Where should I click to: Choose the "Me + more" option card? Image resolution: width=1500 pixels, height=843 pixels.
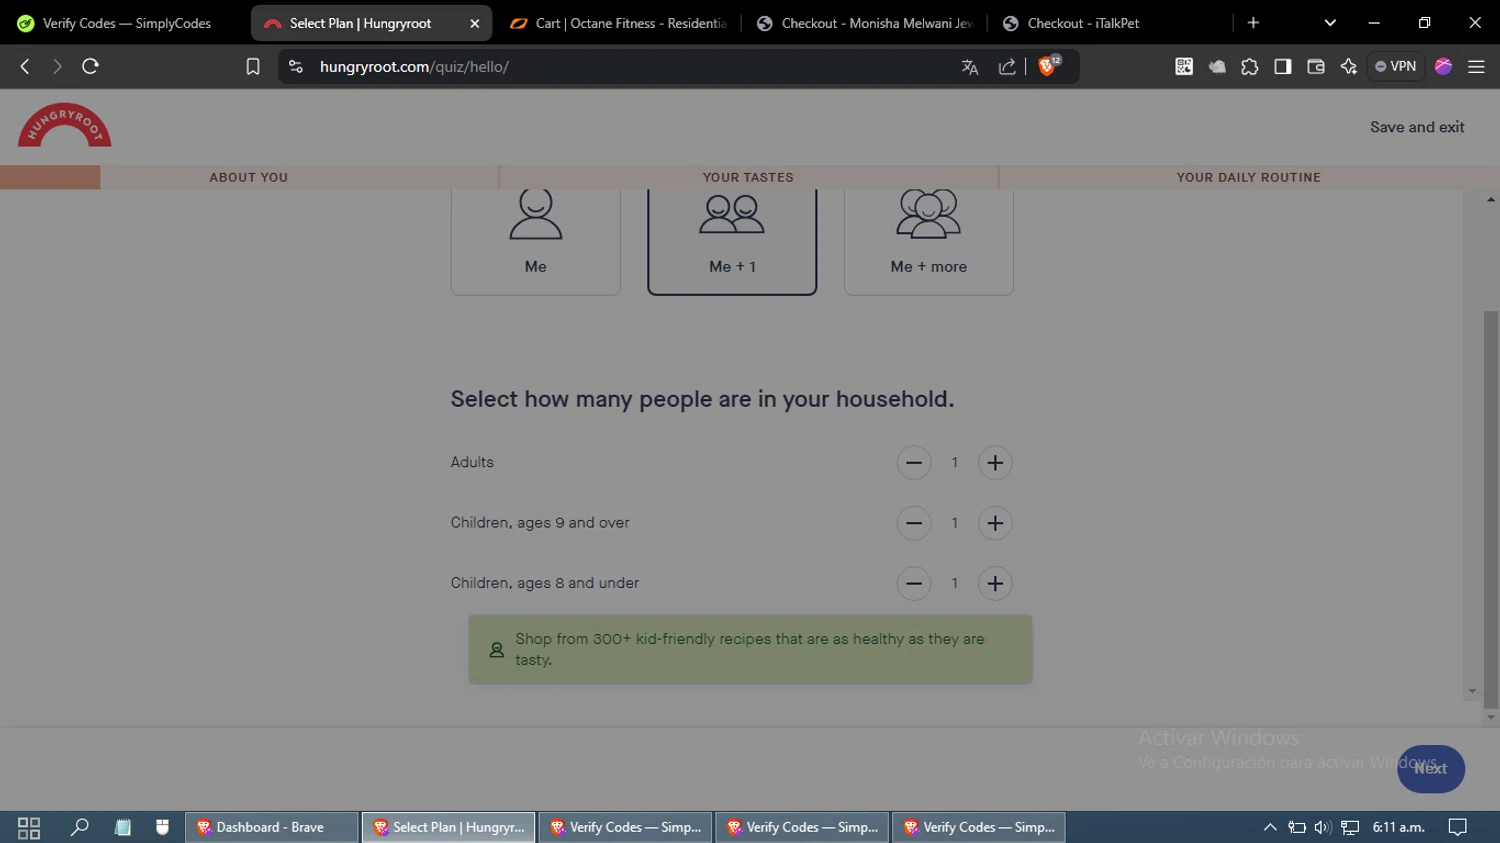click(x=928, y=241)
